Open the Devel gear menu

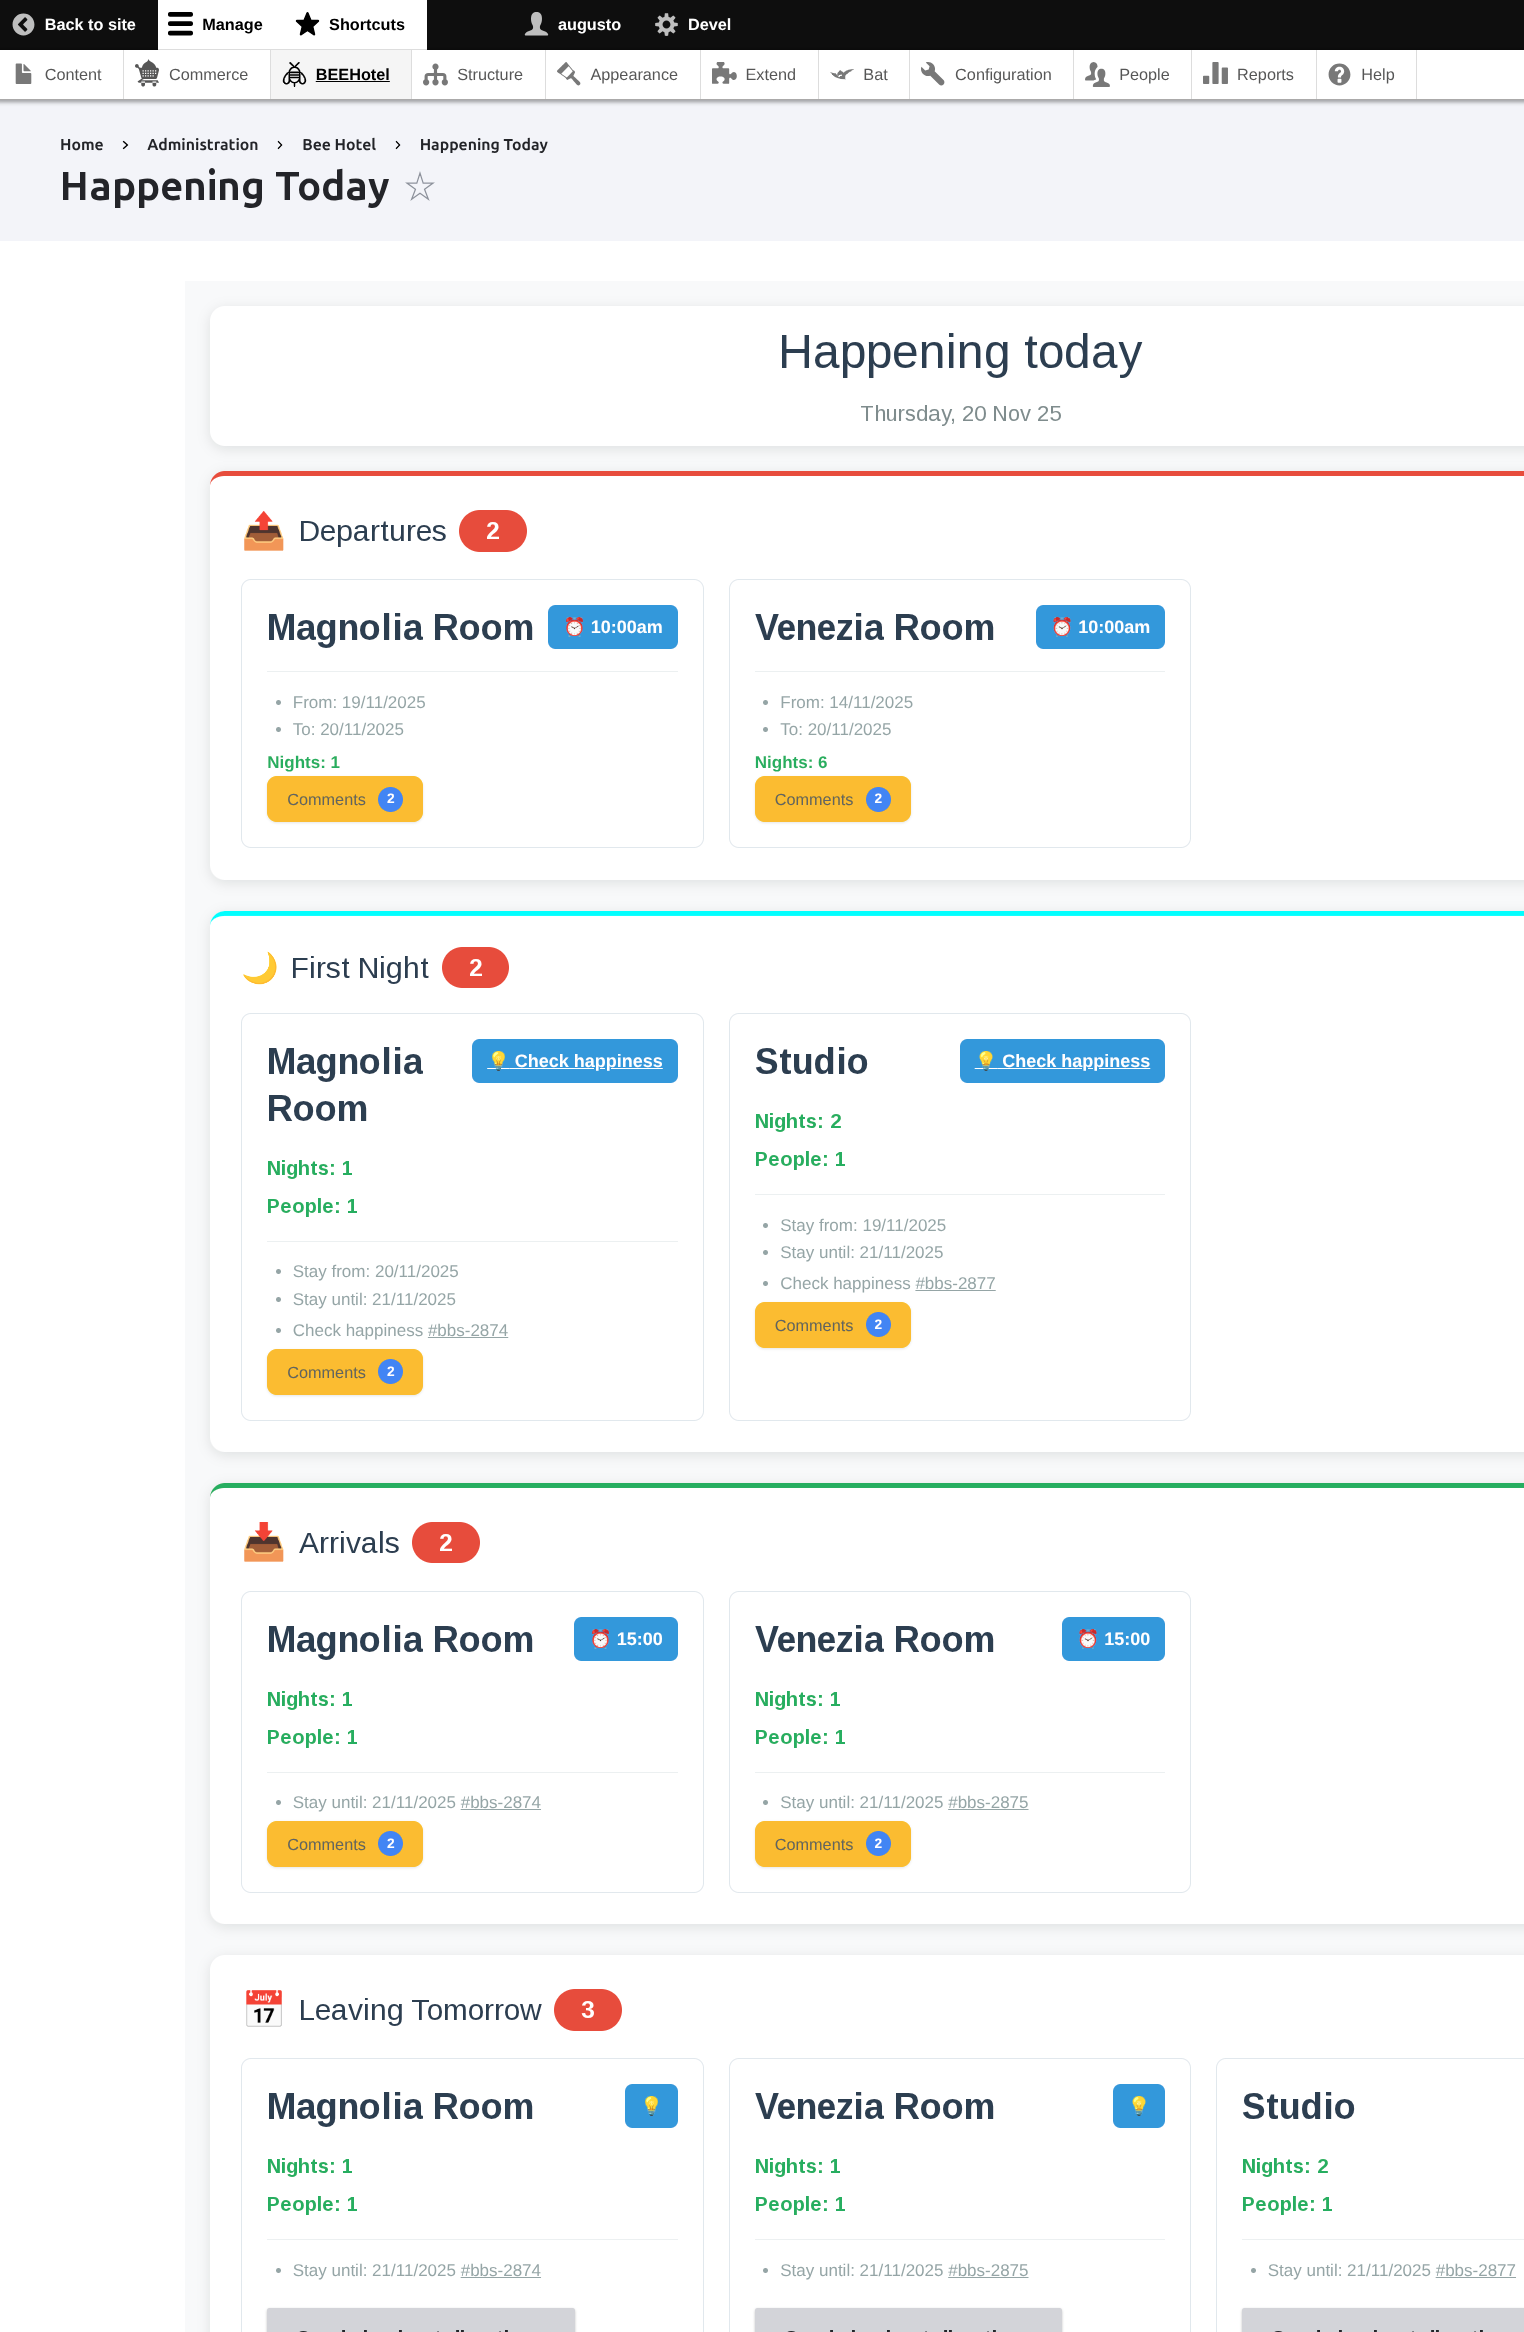click(693, 24)
